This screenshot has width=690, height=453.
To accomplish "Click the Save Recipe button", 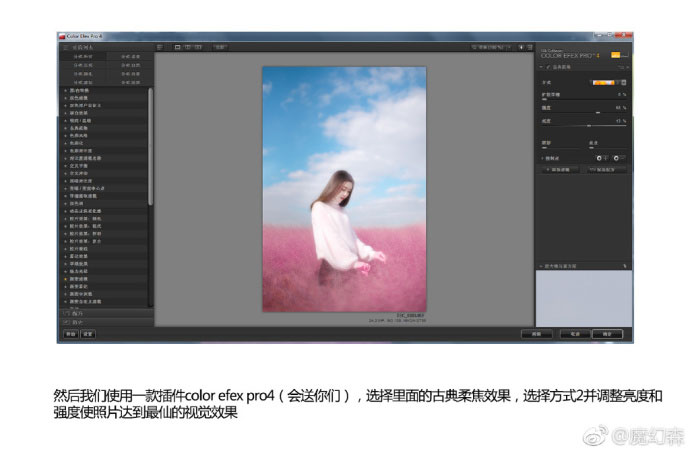I will 608,170.
